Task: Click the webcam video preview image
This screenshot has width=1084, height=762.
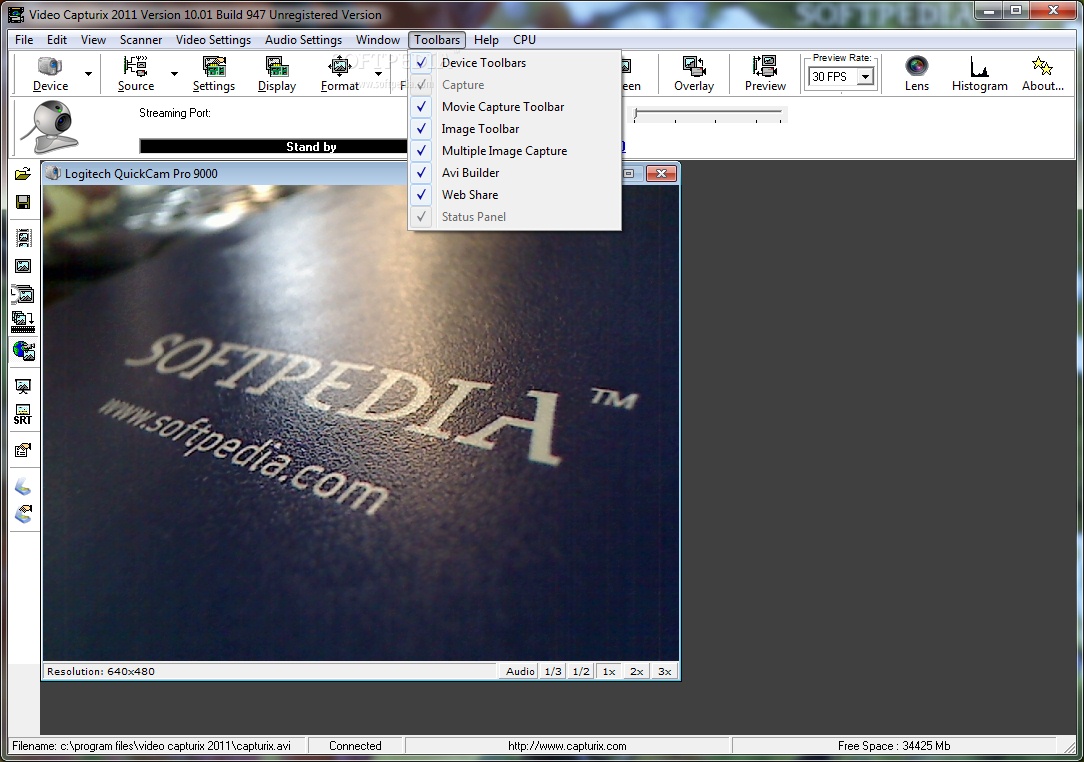Action: click(x=360, y=422)
